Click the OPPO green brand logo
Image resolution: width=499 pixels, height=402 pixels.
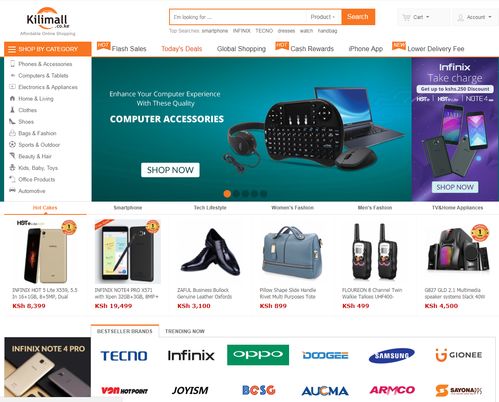click(258, 355)
